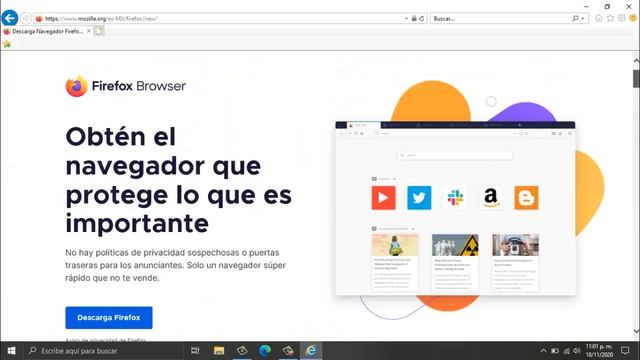
Task: Click the security padlock icon
Action: (x=414, y=18)
